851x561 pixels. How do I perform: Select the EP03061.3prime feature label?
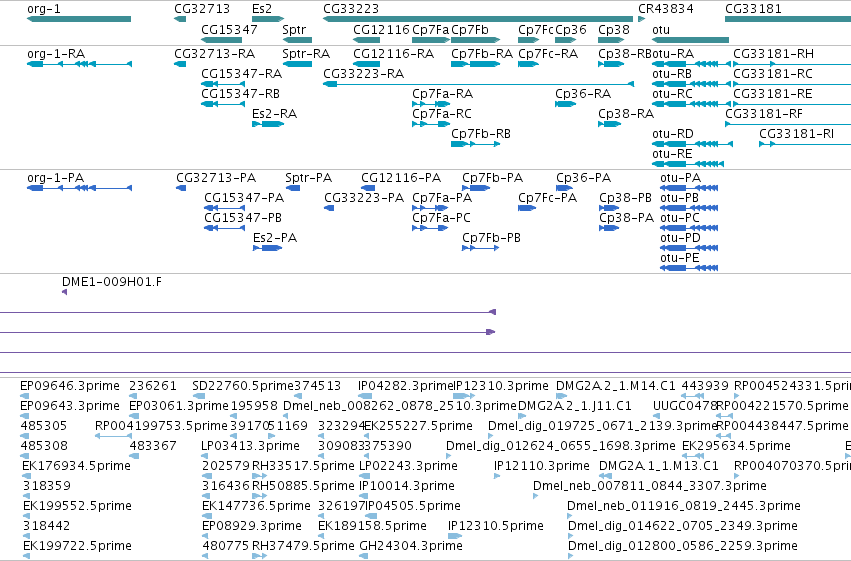click(179, 406)
